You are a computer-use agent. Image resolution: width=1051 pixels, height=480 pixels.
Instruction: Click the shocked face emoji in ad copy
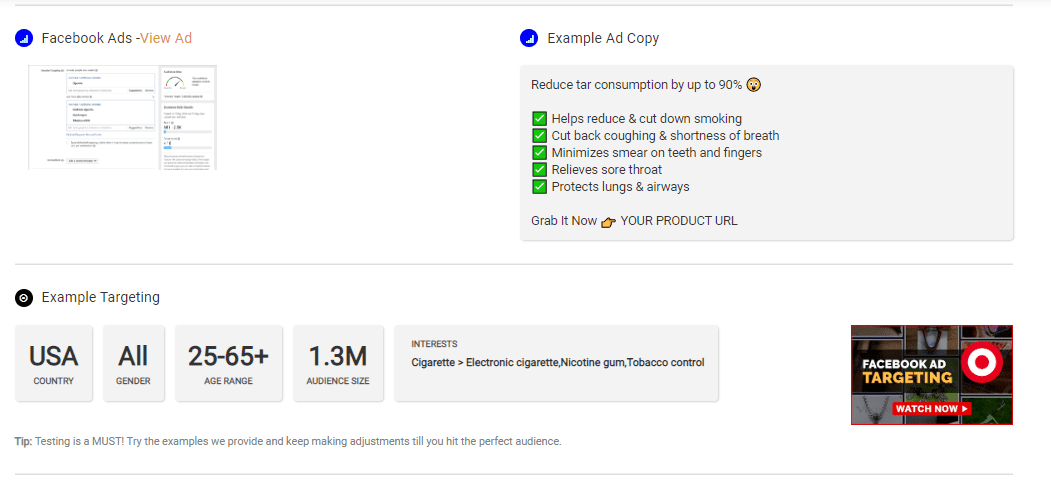coord(754,85)
